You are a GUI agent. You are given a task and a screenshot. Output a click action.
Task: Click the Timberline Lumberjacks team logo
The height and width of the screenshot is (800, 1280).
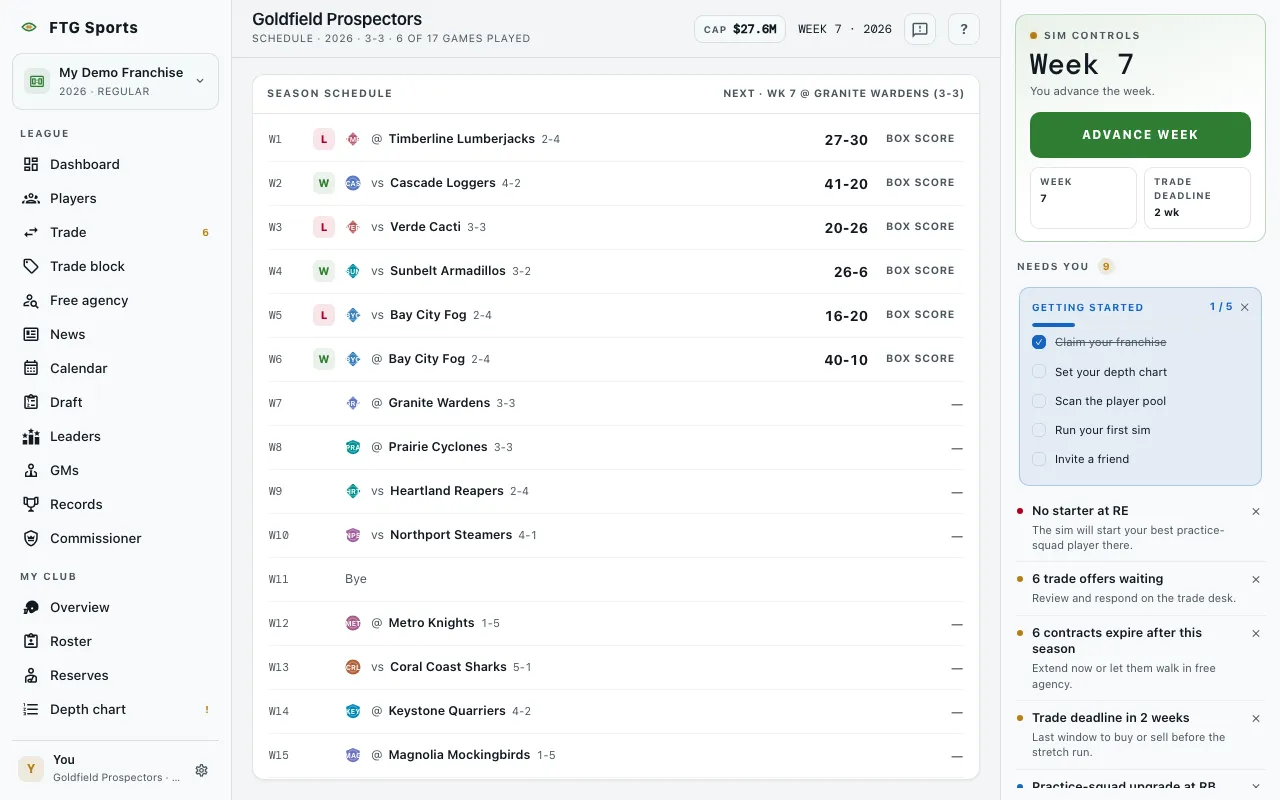pos(353,139)
